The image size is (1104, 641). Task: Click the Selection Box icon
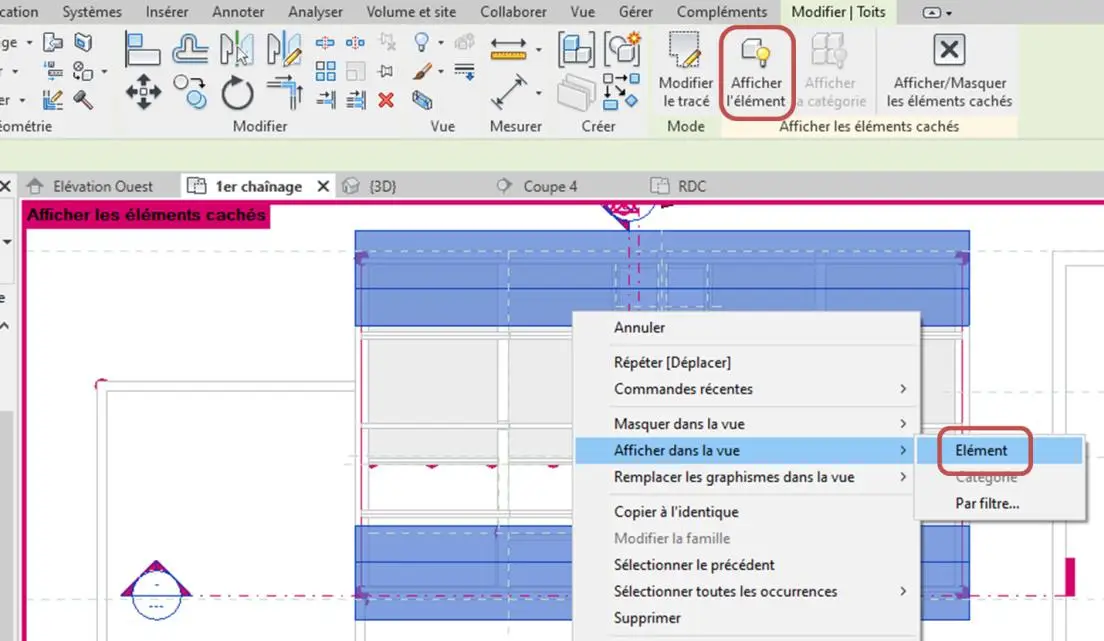tap(422, 100)
